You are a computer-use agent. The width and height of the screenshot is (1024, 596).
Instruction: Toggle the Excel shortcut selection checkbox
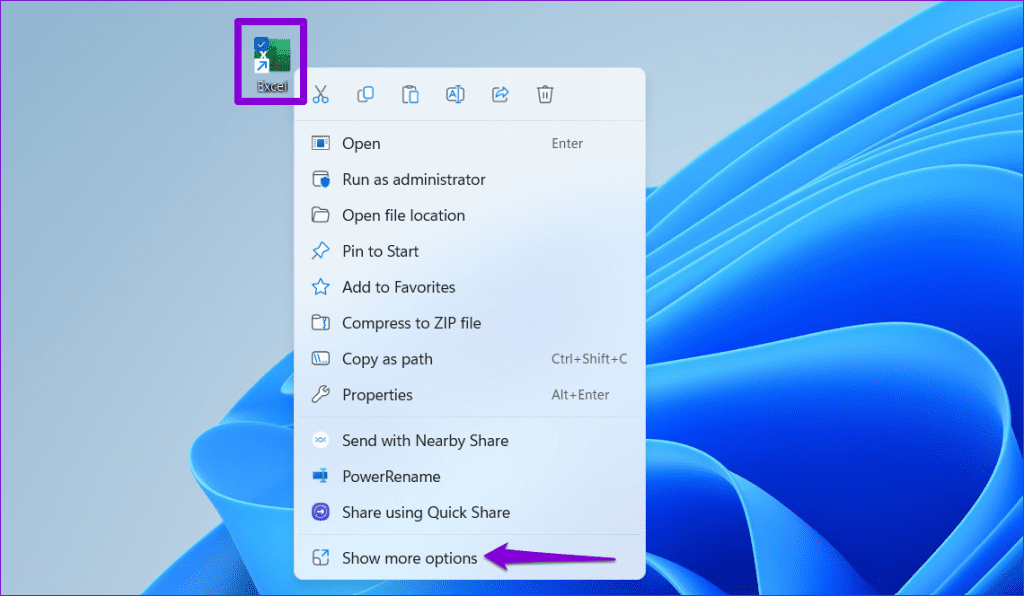261,44
